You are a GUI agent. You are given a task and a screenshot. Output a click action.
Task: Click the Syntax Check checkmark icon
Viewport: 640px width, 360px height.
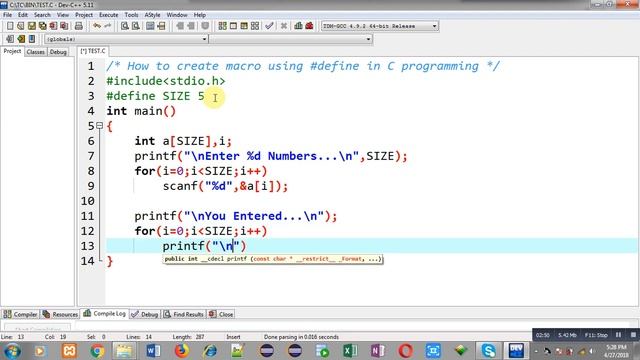point(269,26)
